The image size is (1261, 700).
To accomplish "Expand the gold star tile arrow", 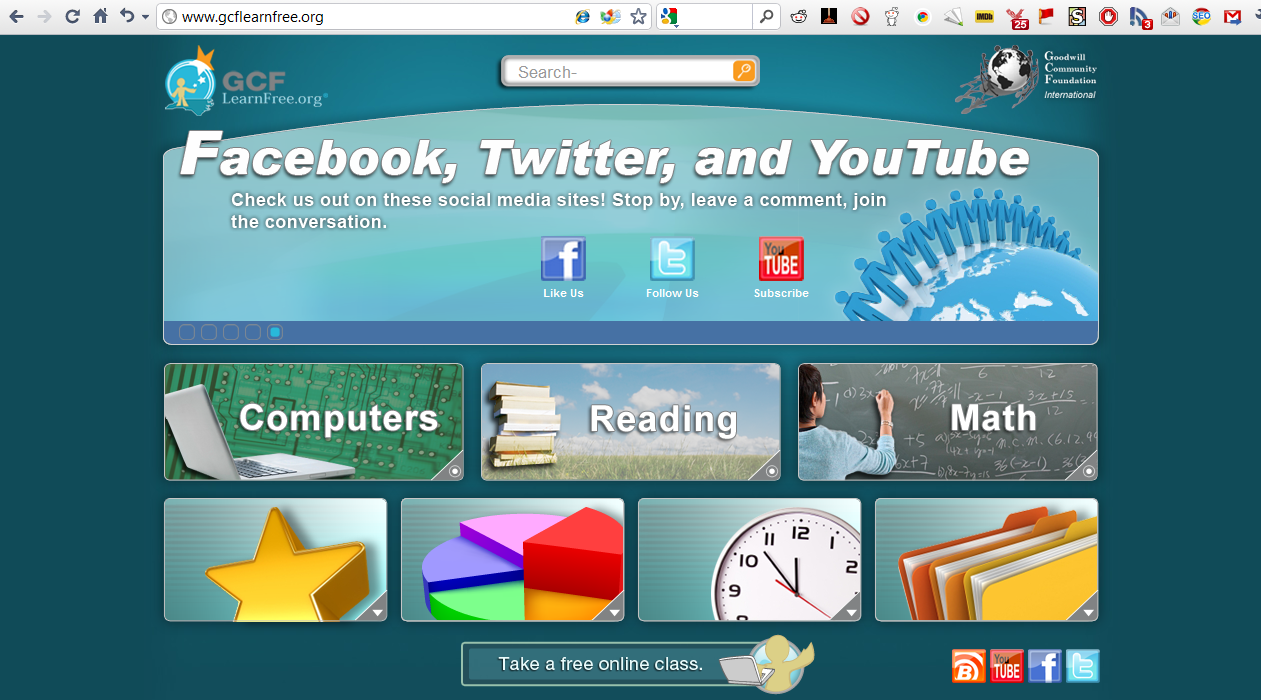I will (377, 612).
